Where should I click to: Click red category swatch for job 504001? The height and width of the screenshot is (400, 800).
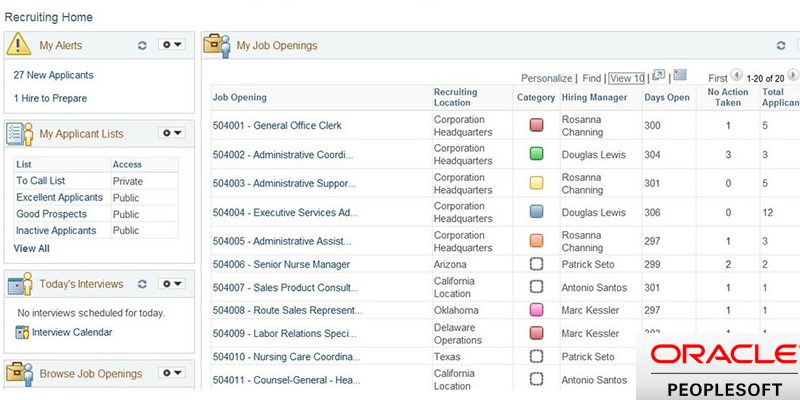tap(536, 125)
